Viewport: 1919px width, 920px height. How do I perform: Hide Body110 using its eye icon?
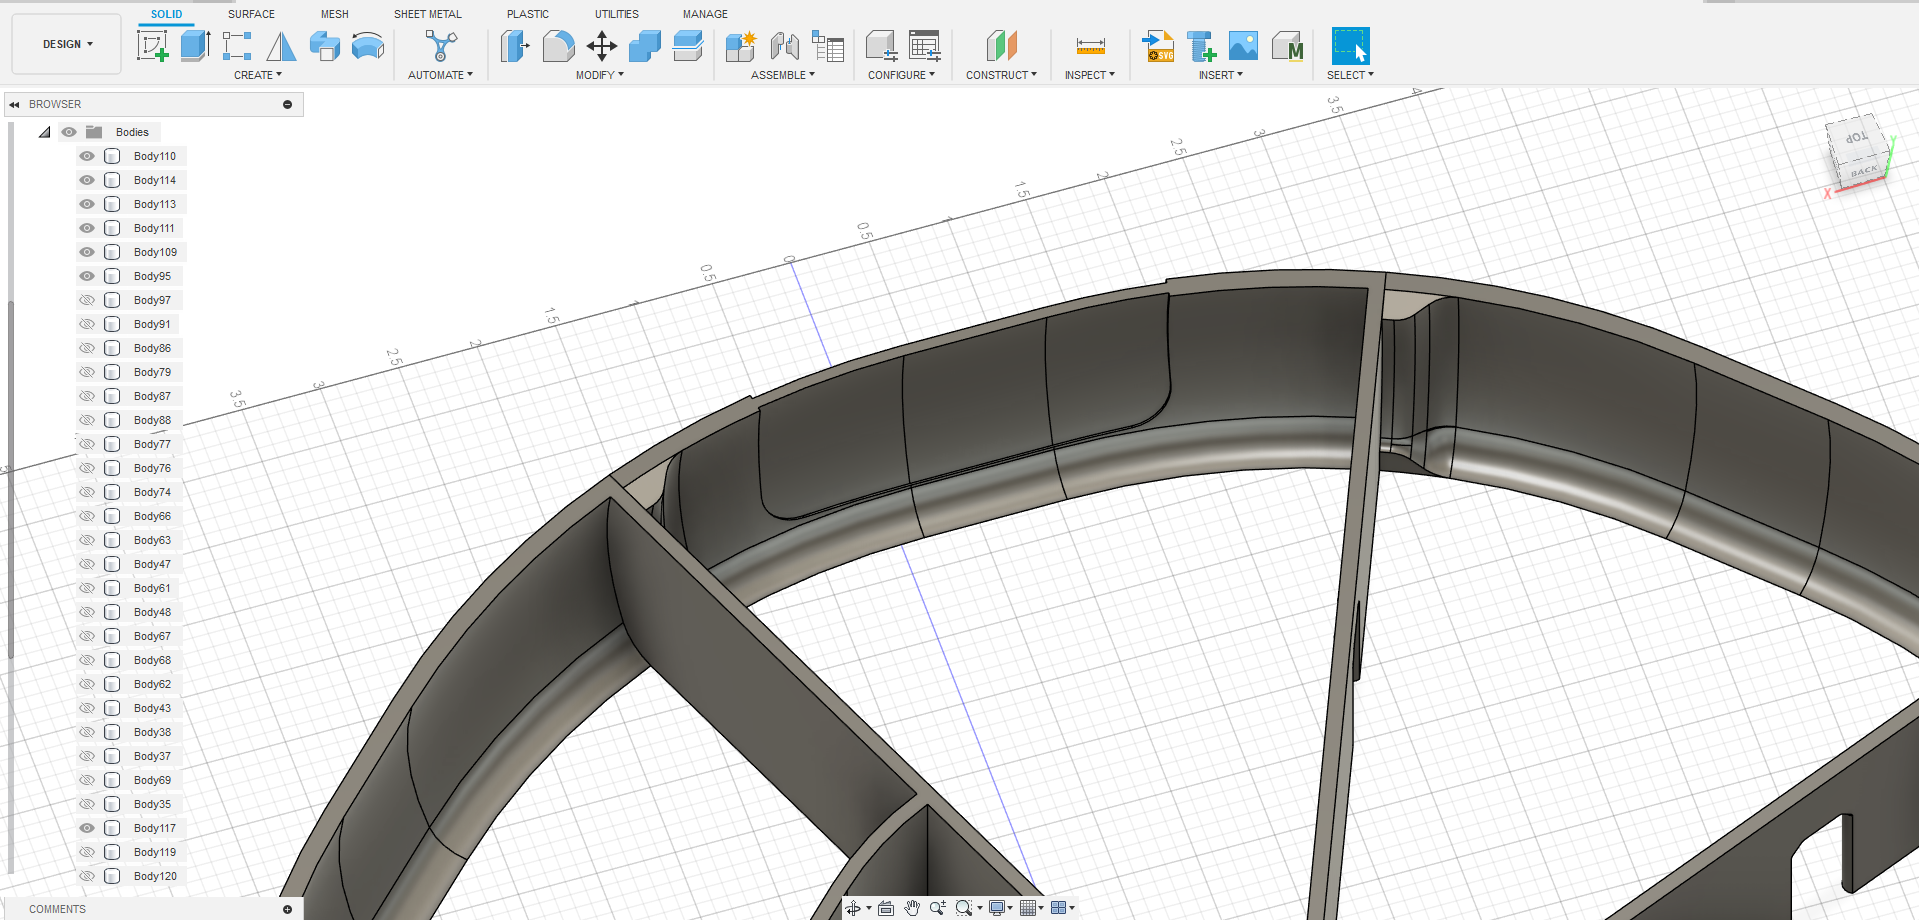click(x=87, y=156)
